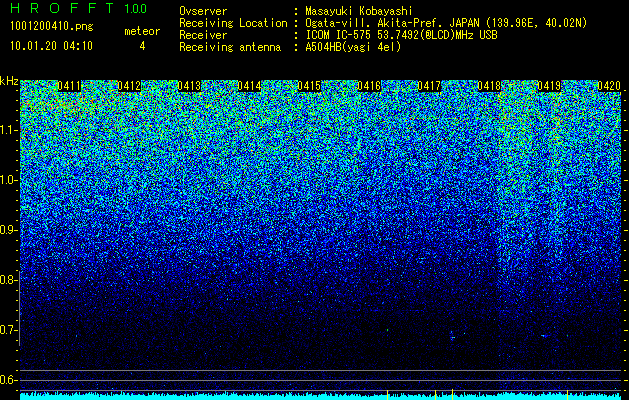Click the 'Receiving Location' label
This screenshot has height=400, width=629.
click(x=233, y=23)
